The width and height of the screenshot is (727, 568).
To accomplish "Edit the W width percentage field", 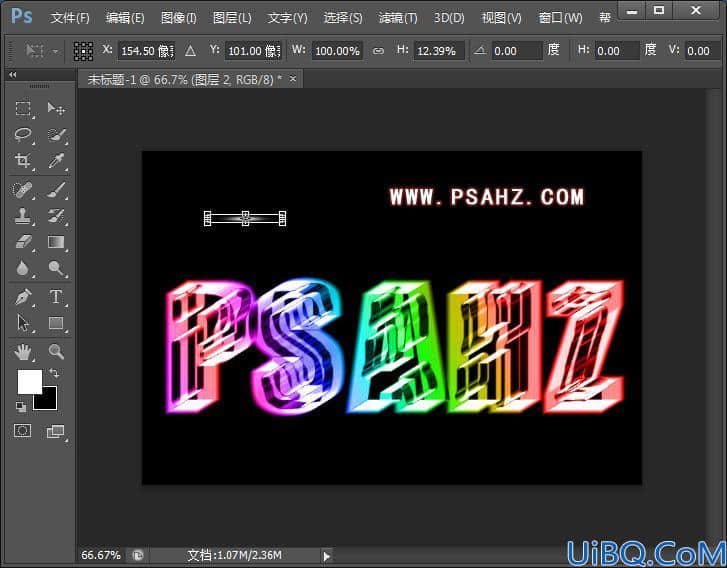I will tap(338, 51).
